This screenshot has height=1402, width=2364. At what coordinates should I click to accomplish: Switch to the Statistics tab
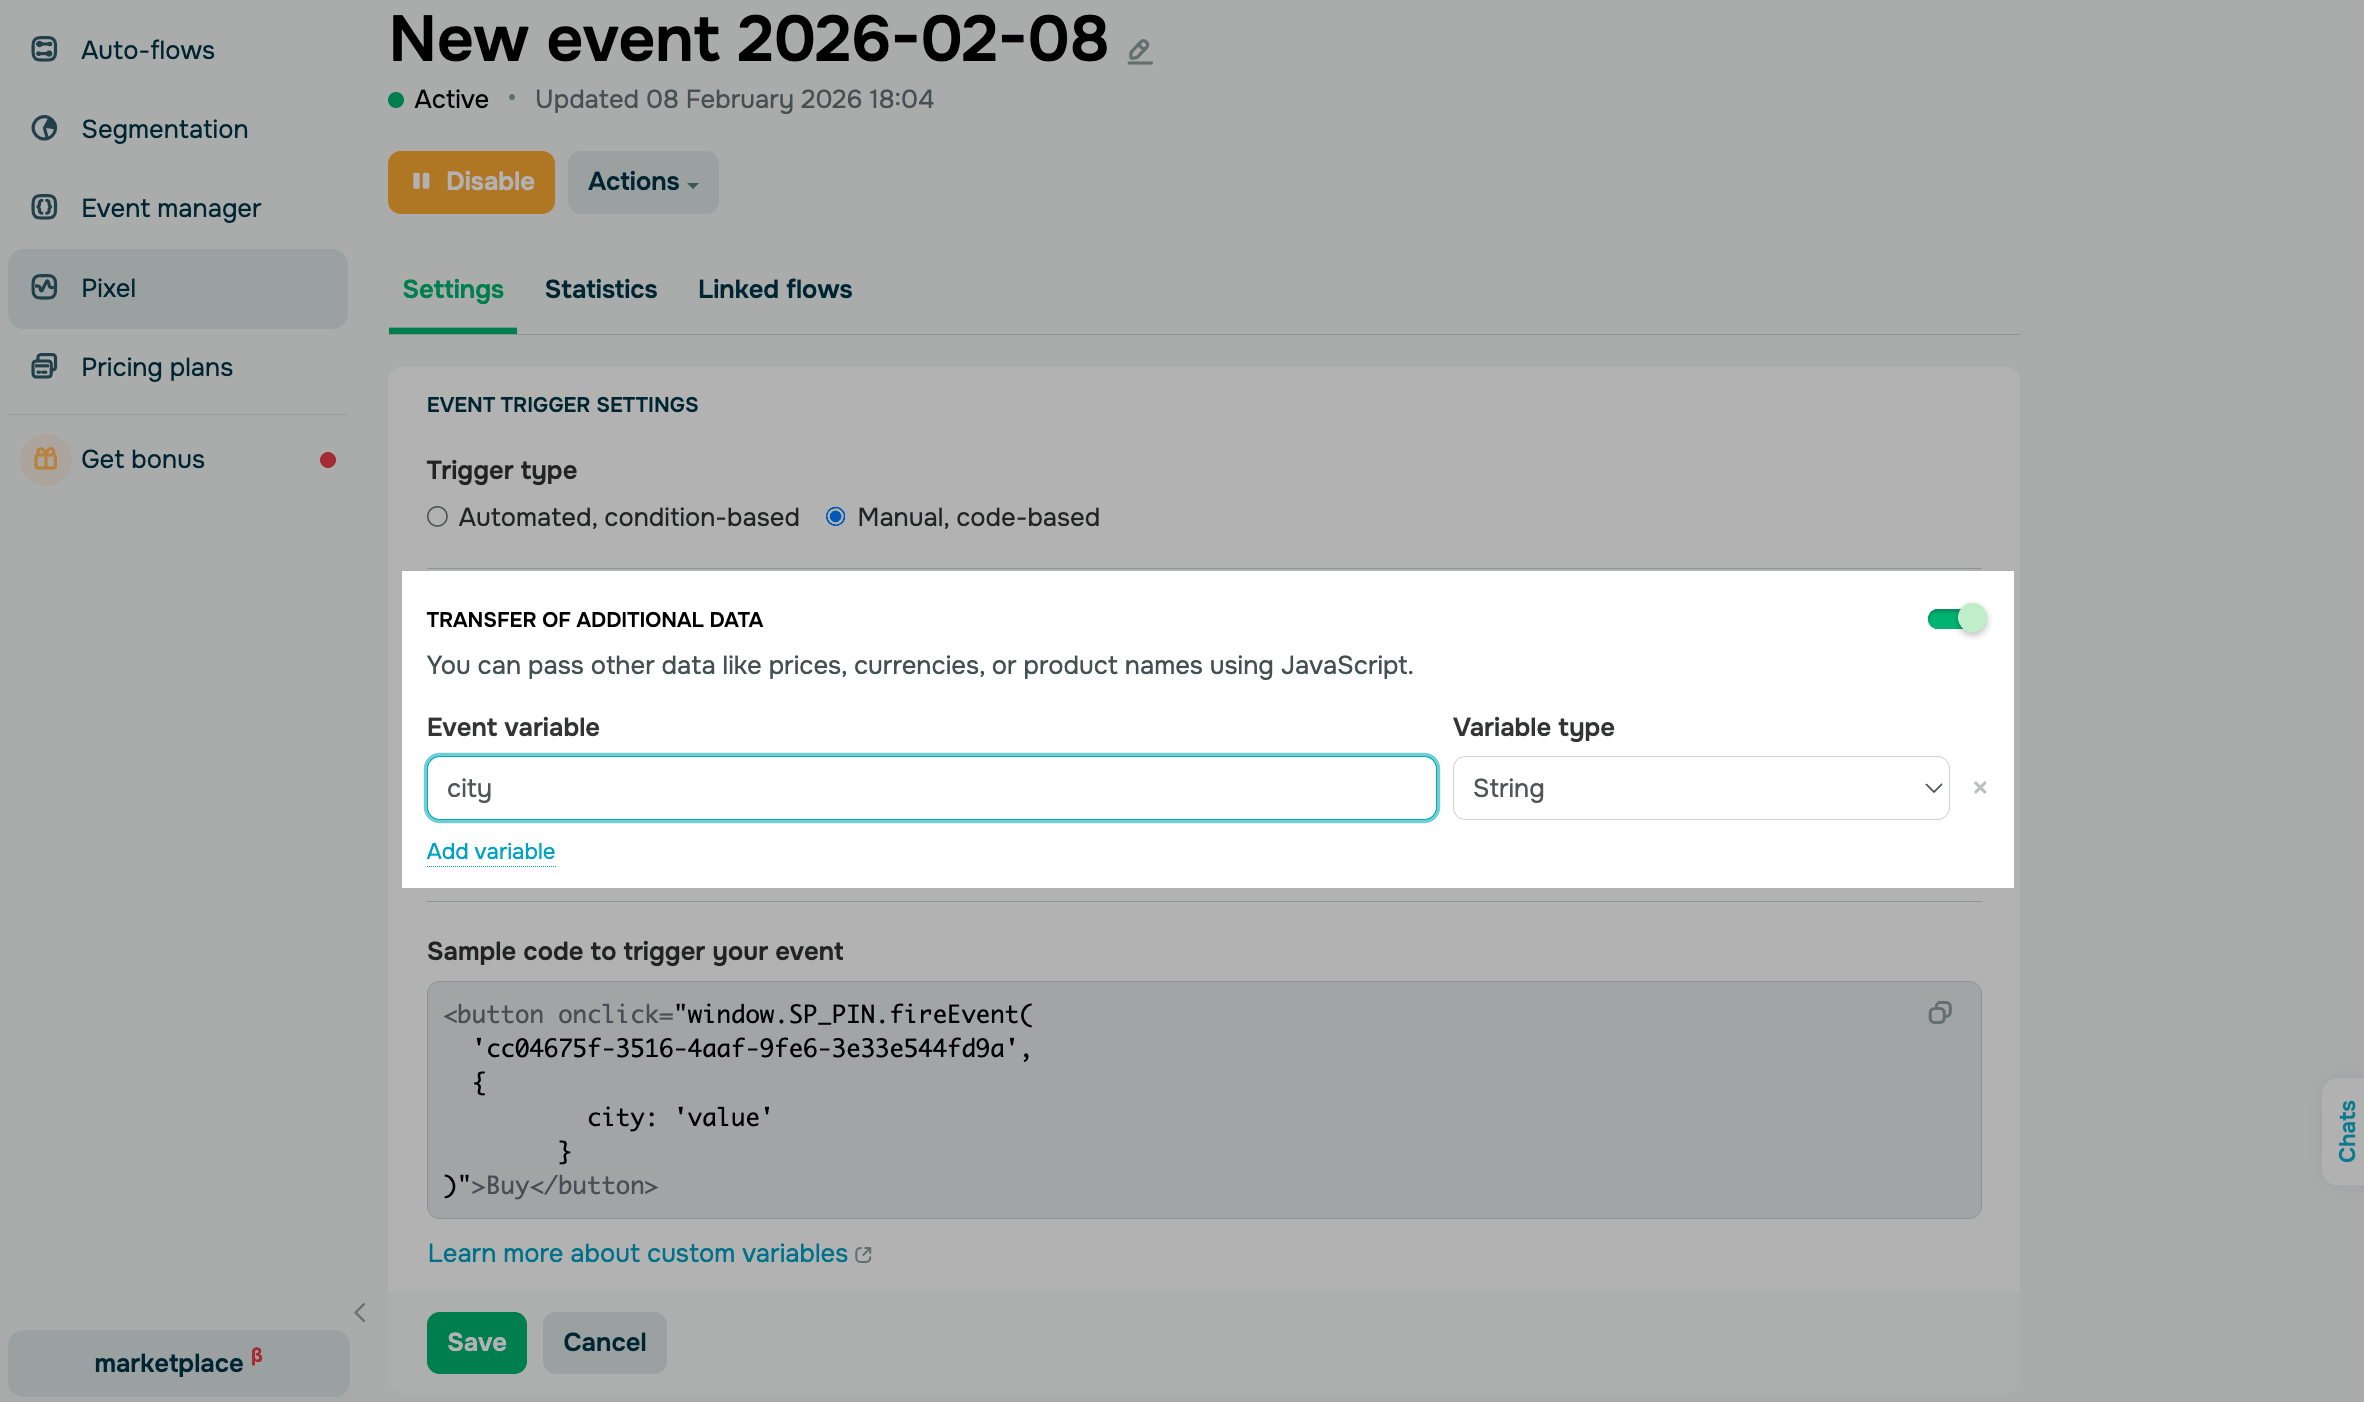coord(600,289)
